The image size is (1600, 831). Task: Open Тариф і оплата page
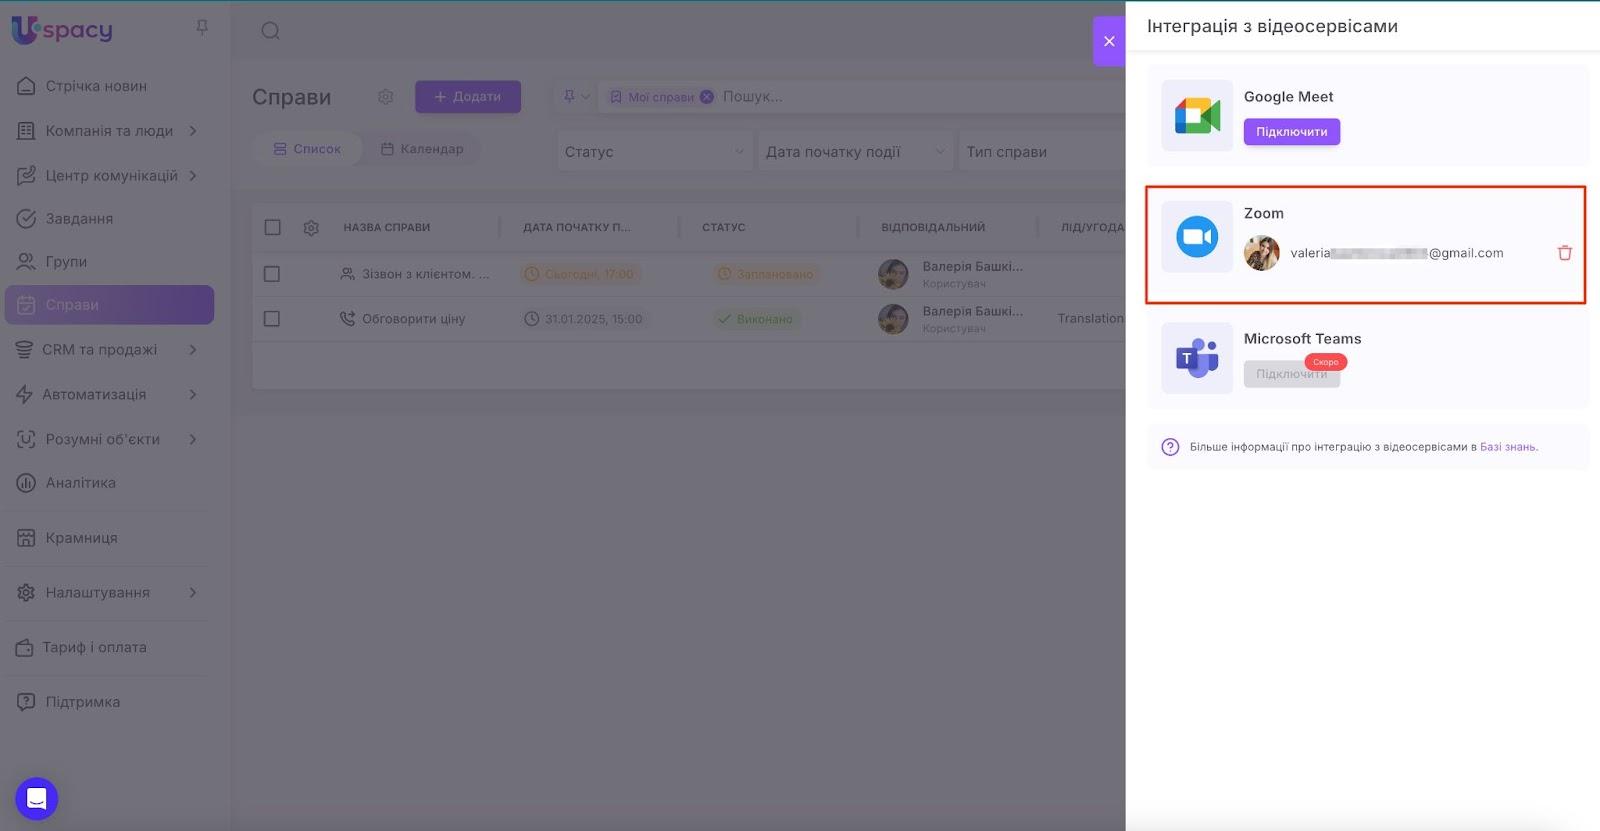pyautogui.click(x=94, y=648)
